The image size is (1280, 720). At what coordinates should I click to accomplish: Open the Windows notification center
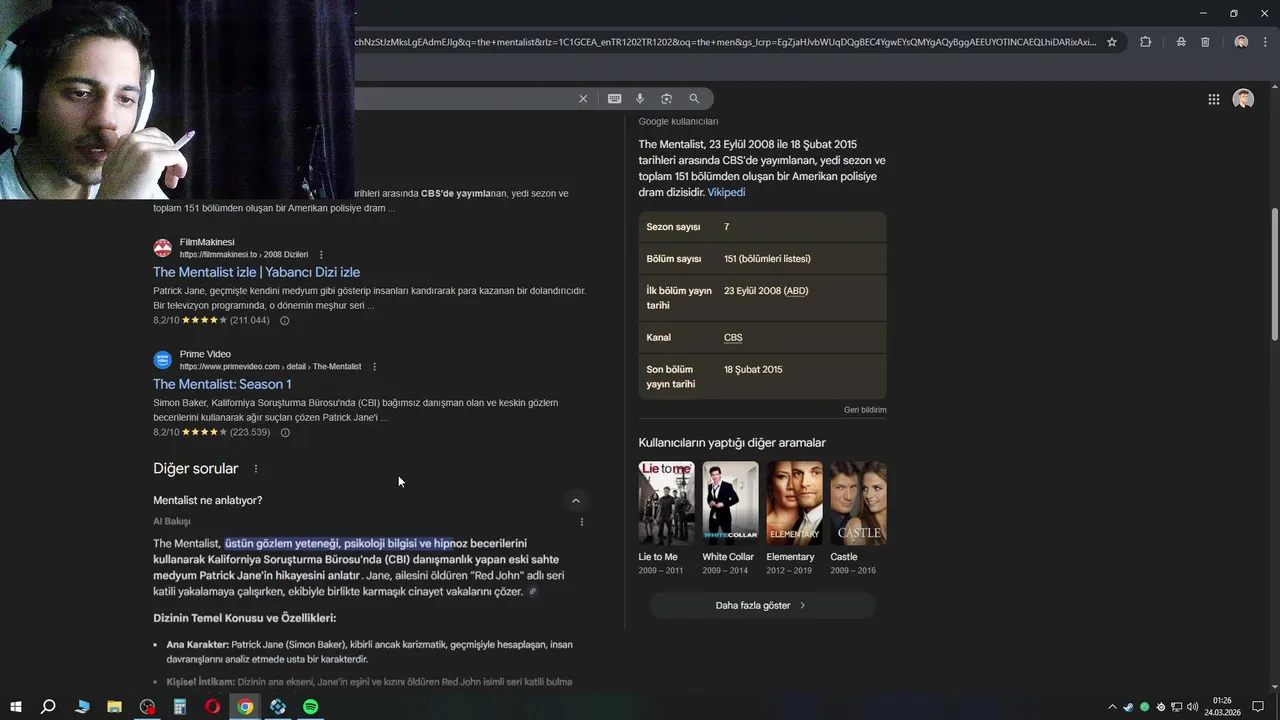coord(1258,707)
